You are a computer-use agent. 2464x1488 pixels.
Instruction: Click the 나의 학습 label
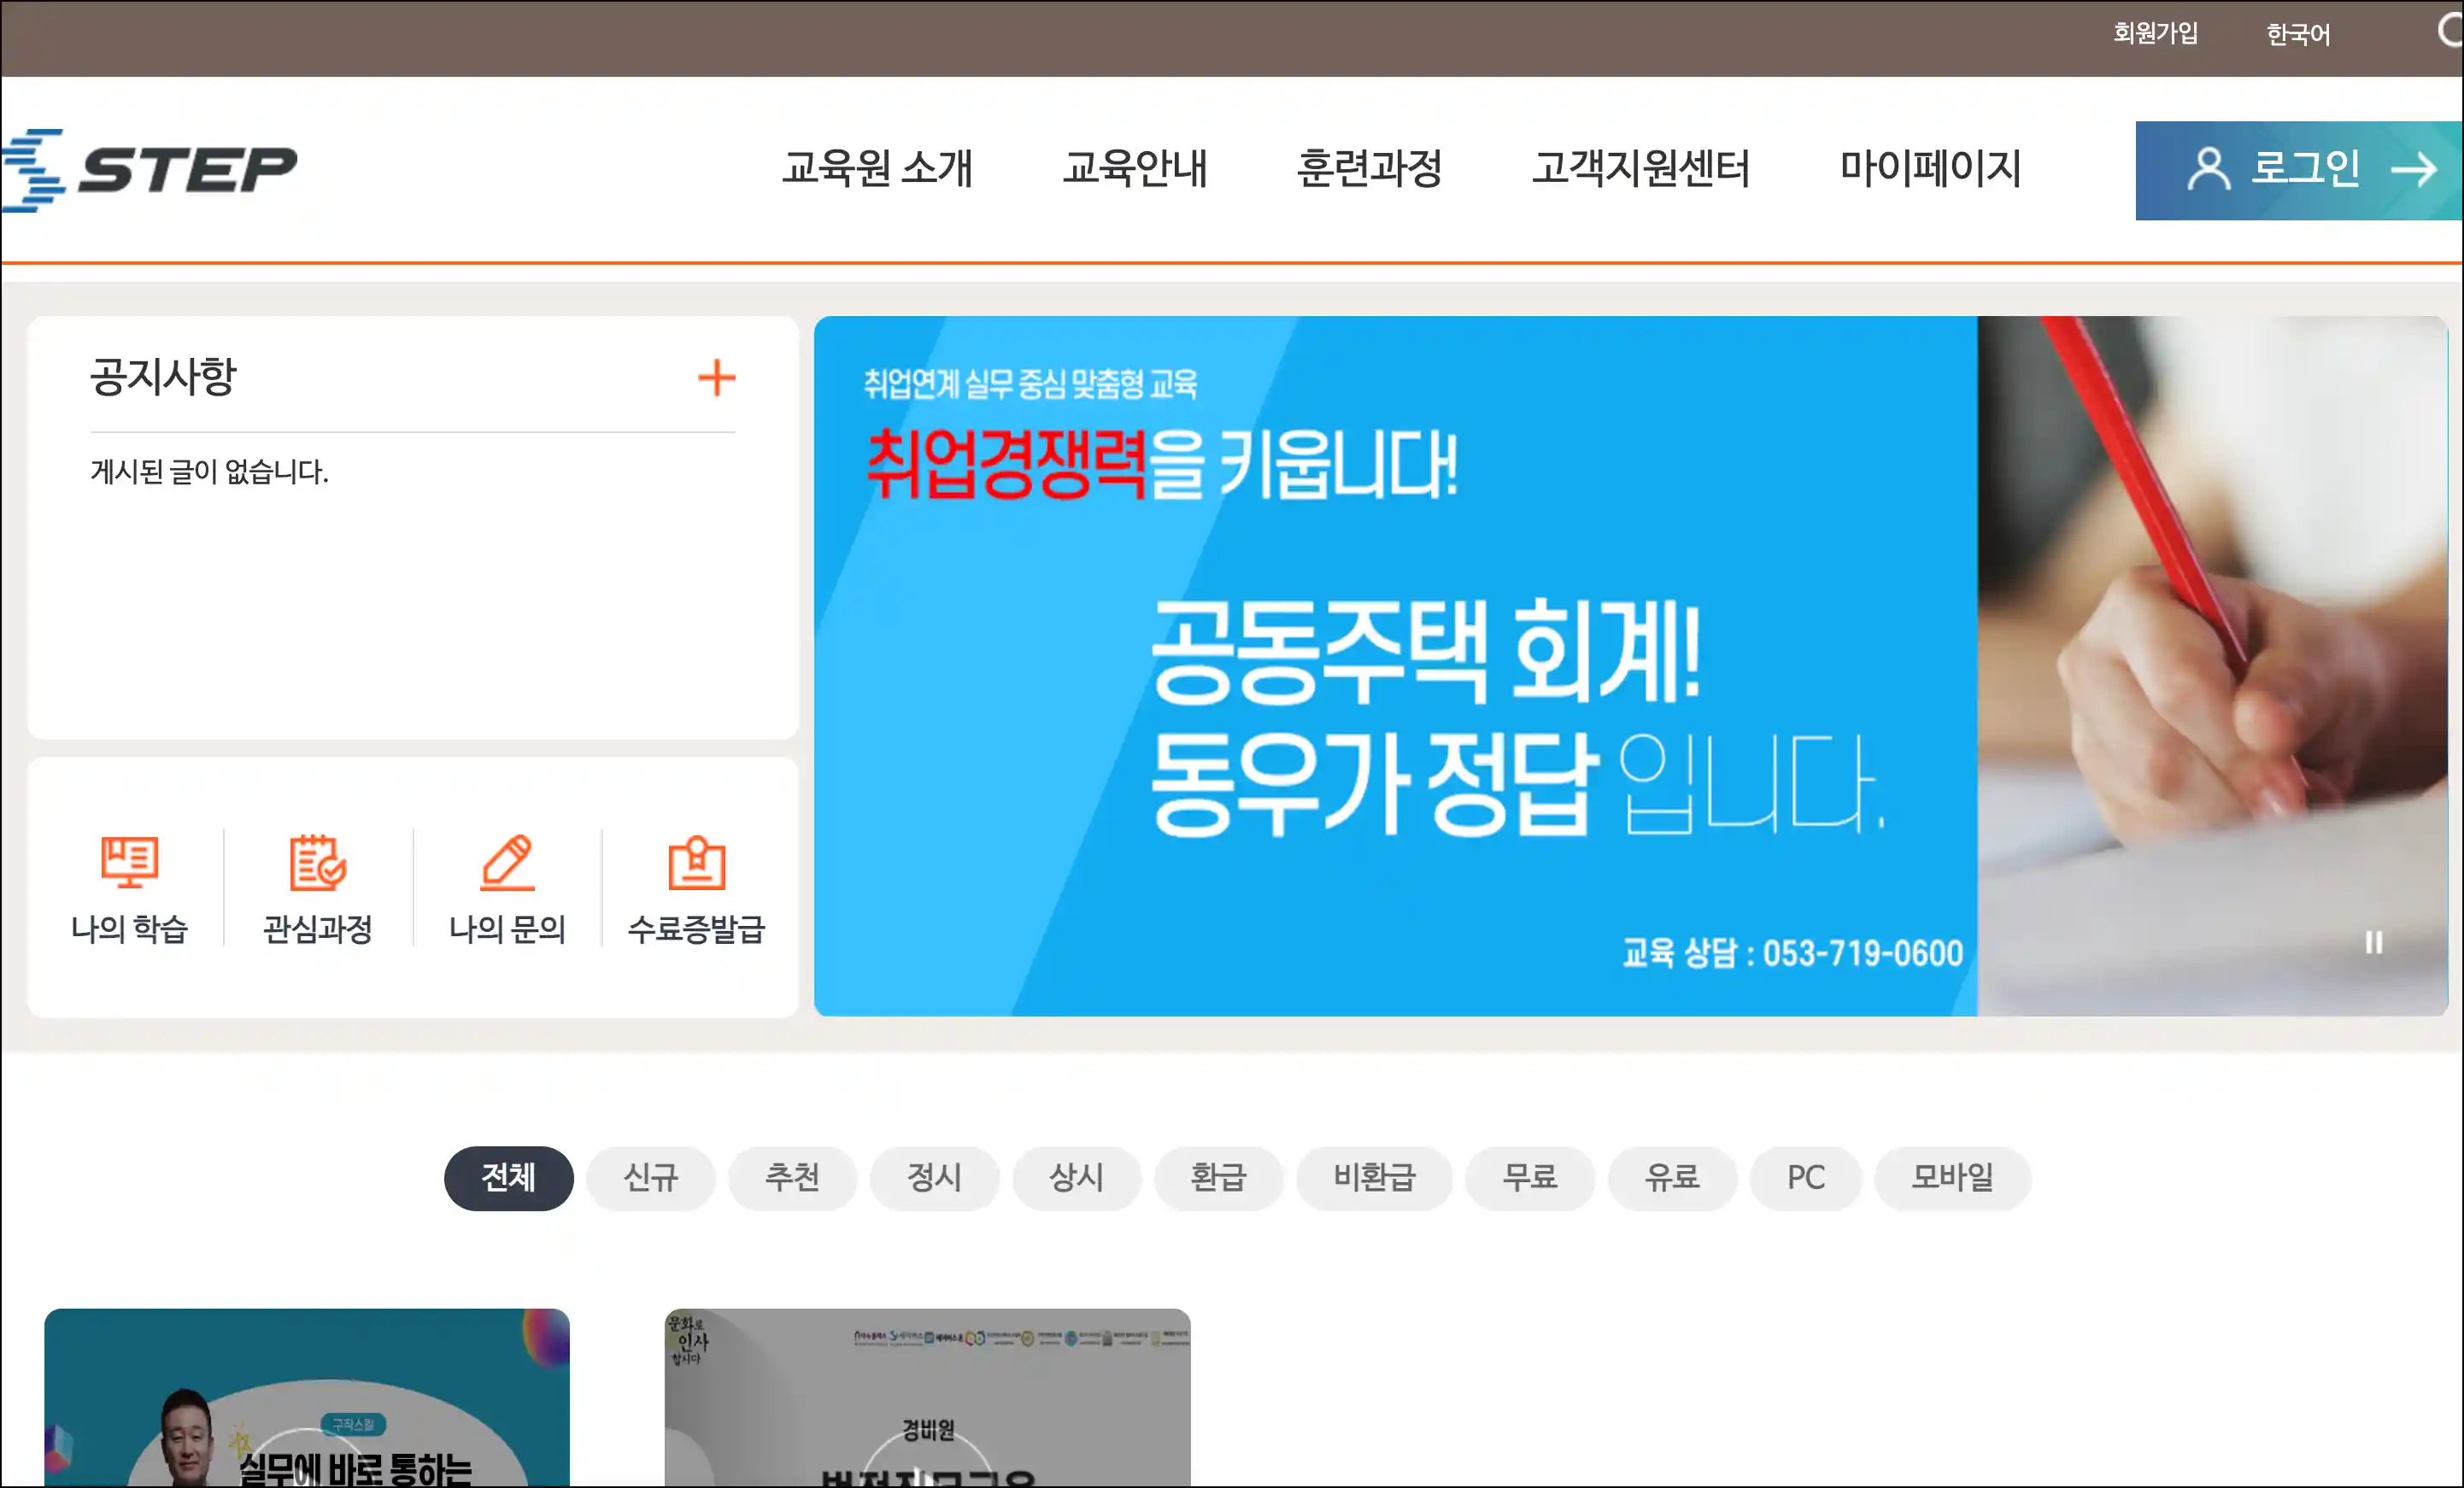pos(129,929)
